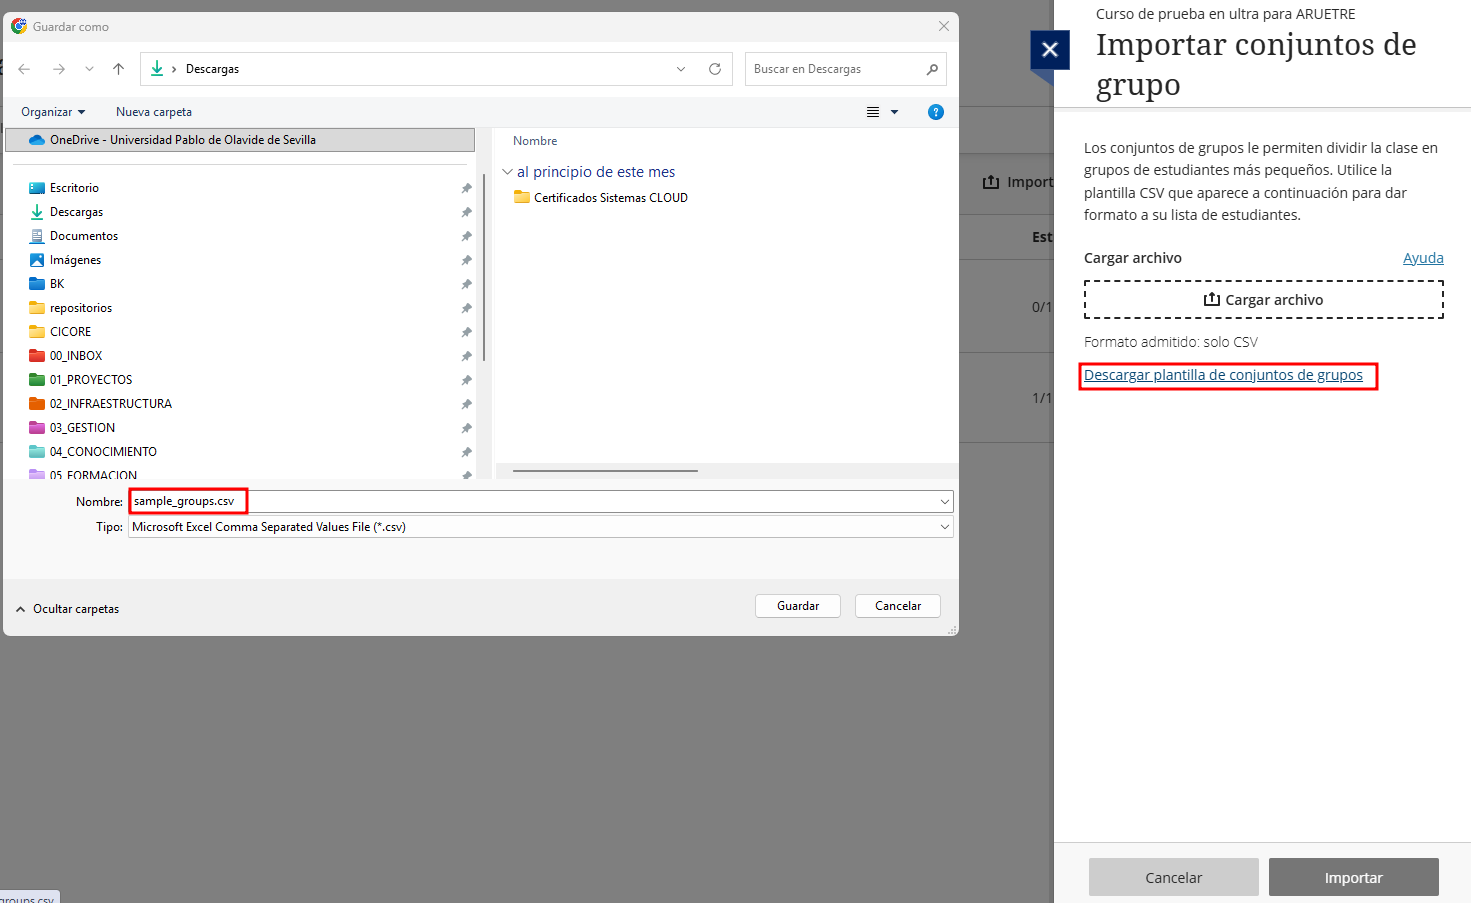Click the blue help question mark icon

[936, 112]
